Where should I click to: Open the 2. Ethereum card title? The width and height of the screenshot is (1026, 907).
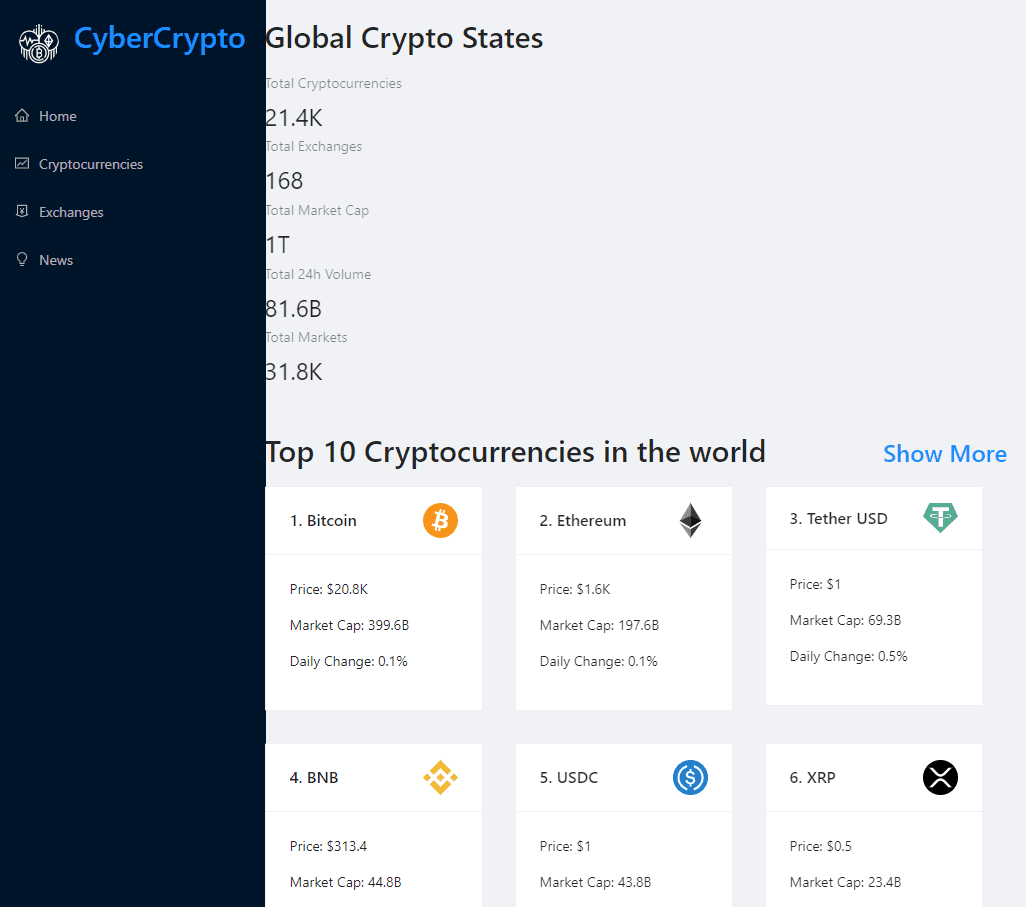(583, 520)
